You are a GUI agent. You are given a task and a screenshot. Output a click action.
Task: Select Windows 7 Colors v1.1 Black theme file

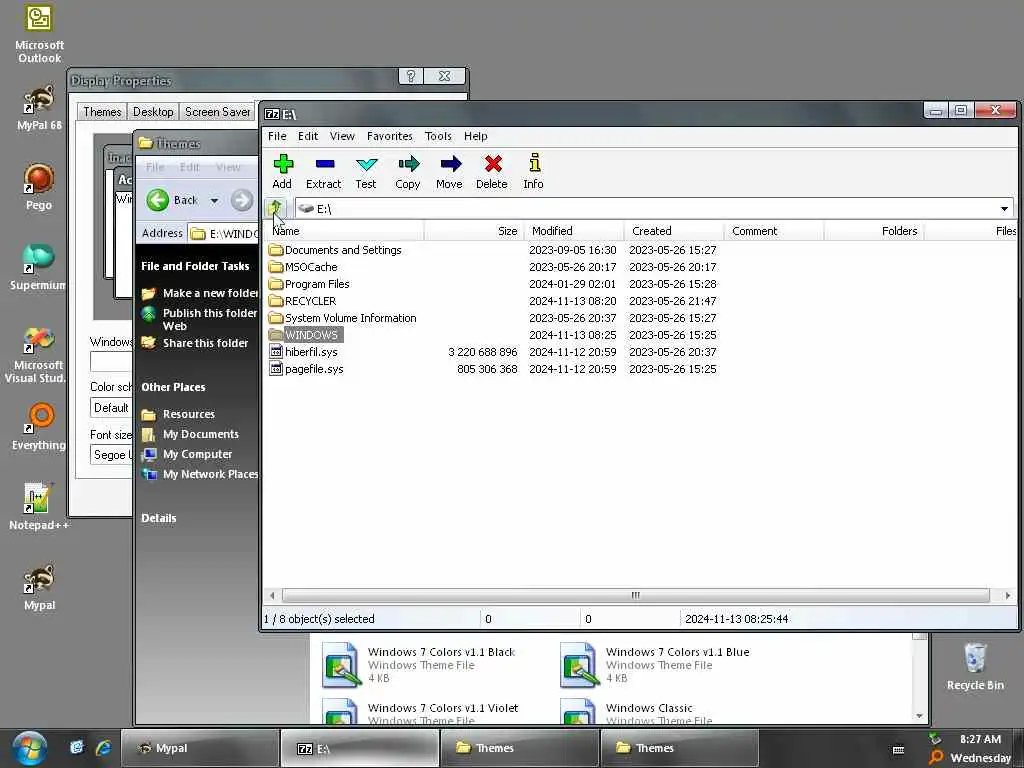click(x=419, y=665)
